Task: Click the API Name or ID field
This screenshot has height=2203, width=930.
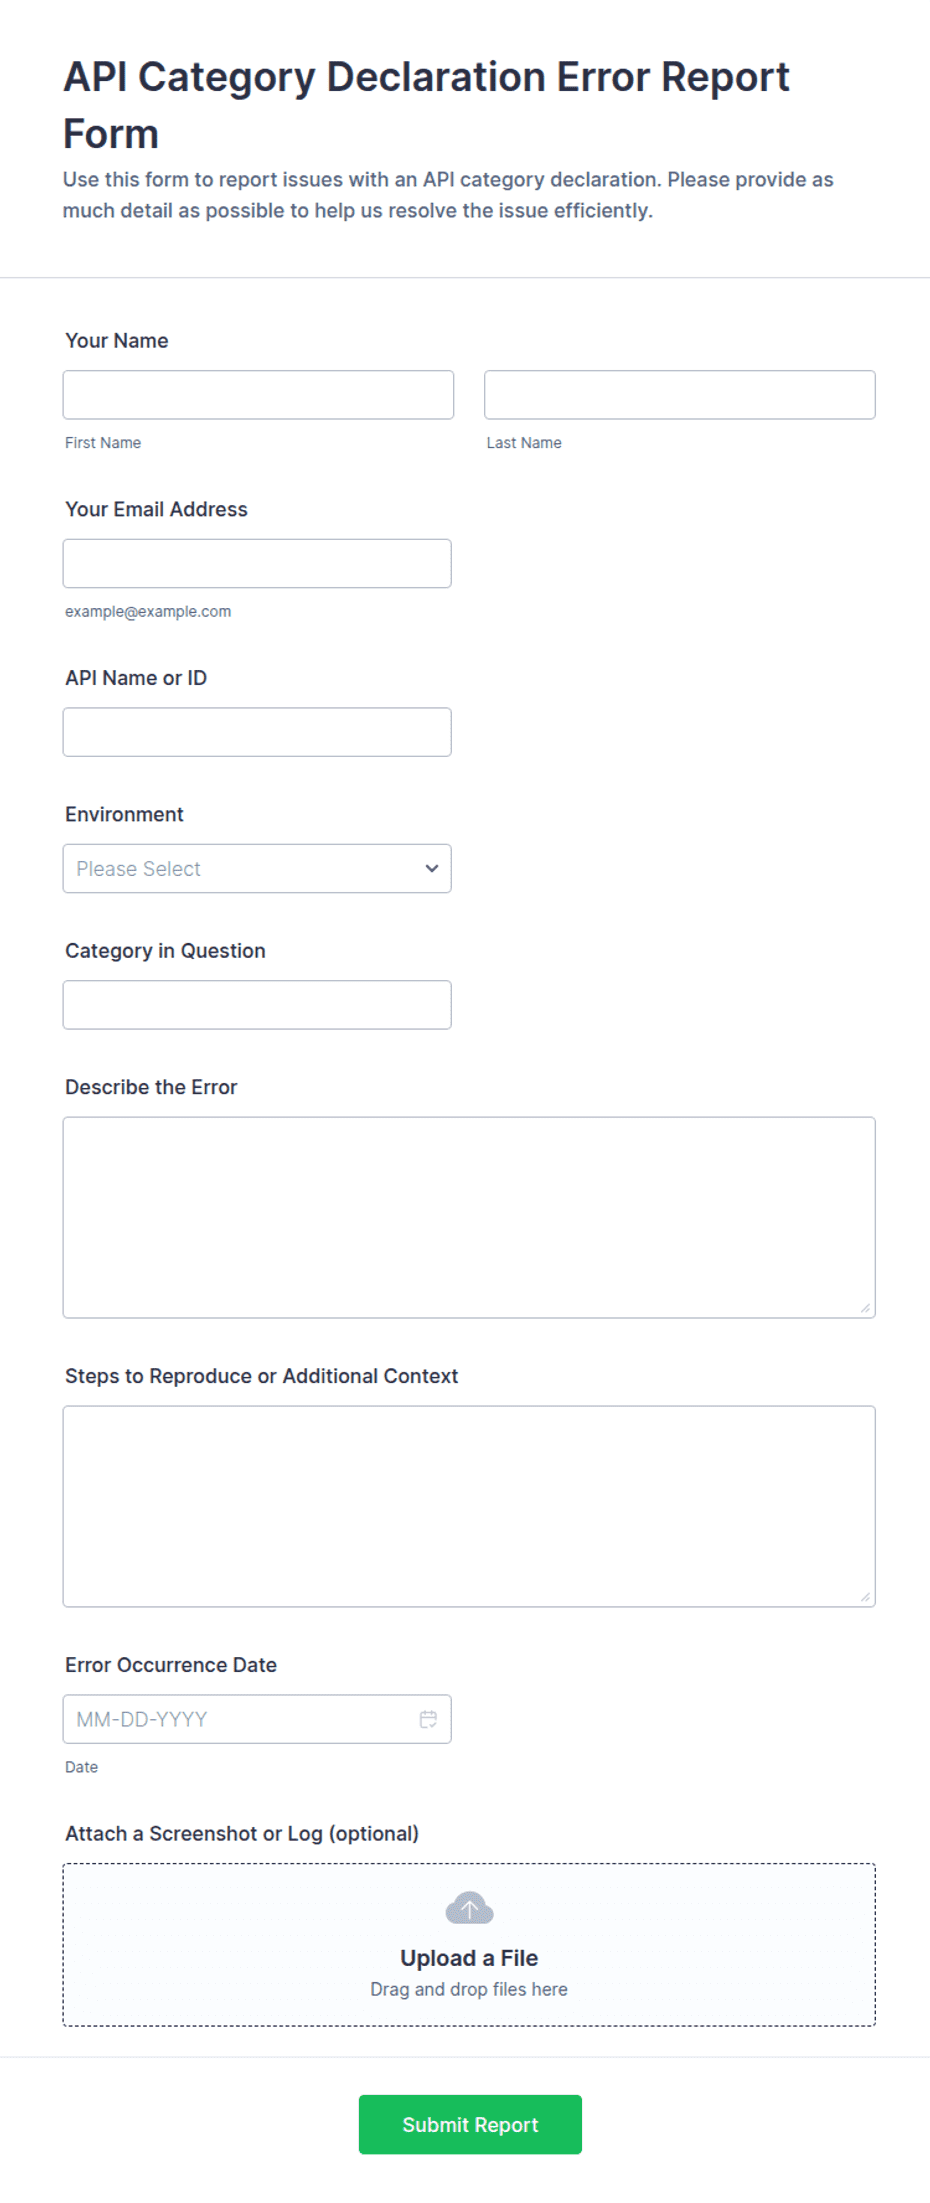Action: tap(257, 732)
